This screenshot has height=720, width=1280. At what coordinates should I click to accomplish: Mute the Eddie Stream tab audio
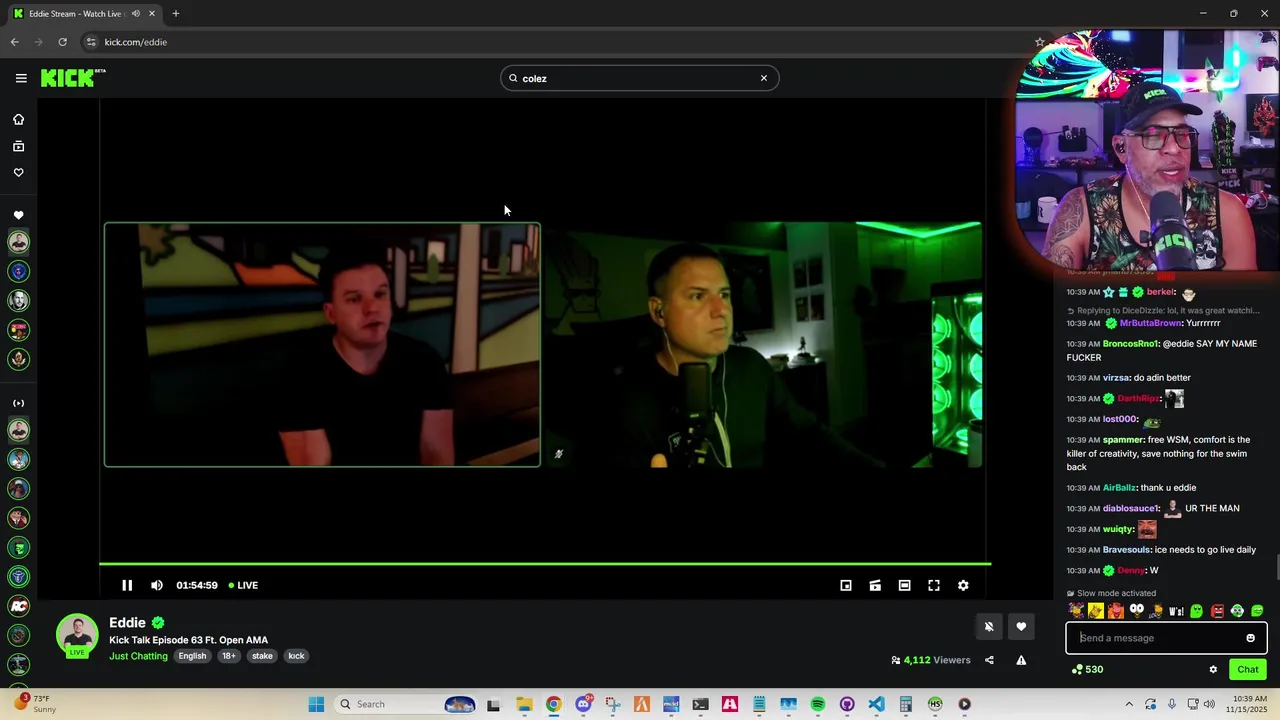coord(136,14)
